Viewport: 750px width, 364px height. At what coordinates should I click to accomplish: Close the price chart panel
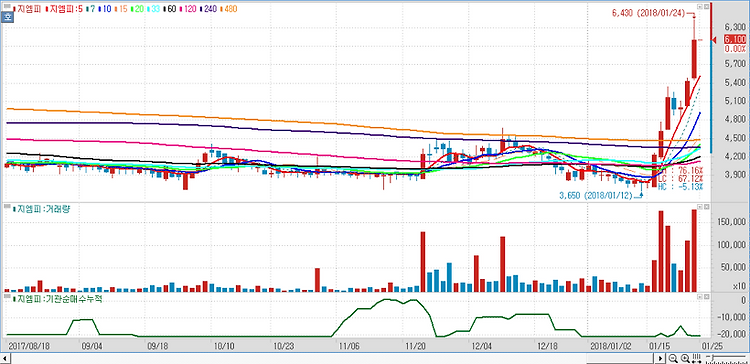[706, 7]
